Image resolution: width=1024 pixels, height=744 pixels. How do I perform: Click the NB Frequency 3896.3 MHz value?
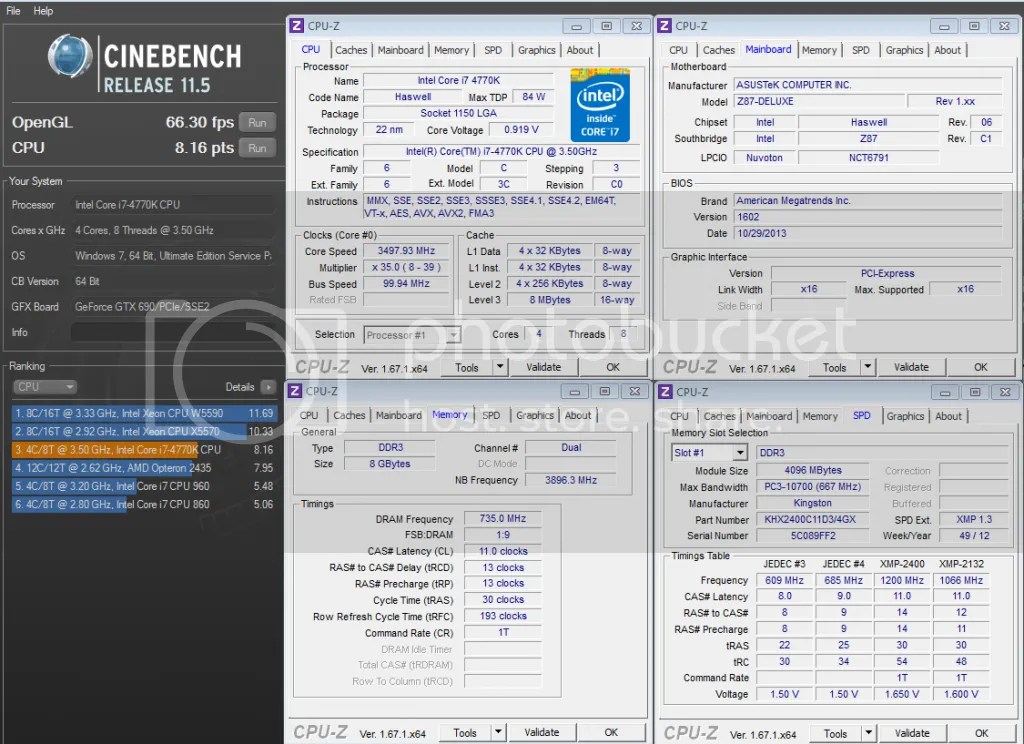pyautogui.click(x=571, y=480)
